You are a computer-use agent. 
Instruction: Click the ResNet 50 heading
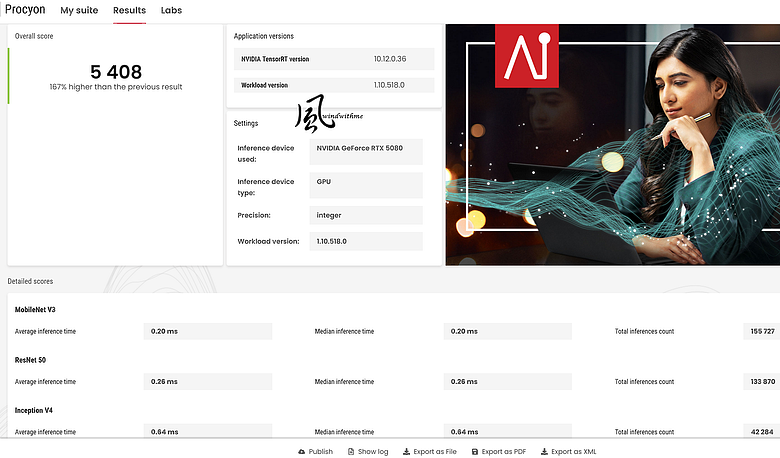(30, 360)
